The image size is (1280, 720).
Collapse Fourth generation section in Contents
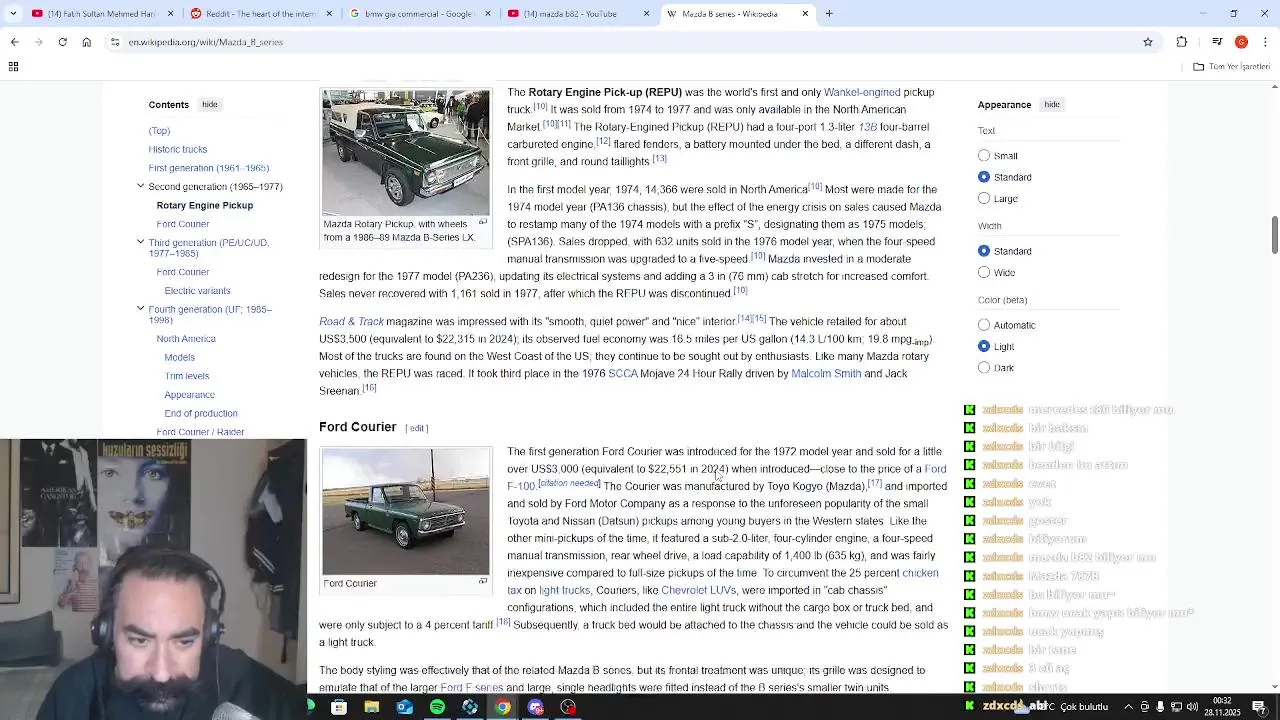[141, 309]
